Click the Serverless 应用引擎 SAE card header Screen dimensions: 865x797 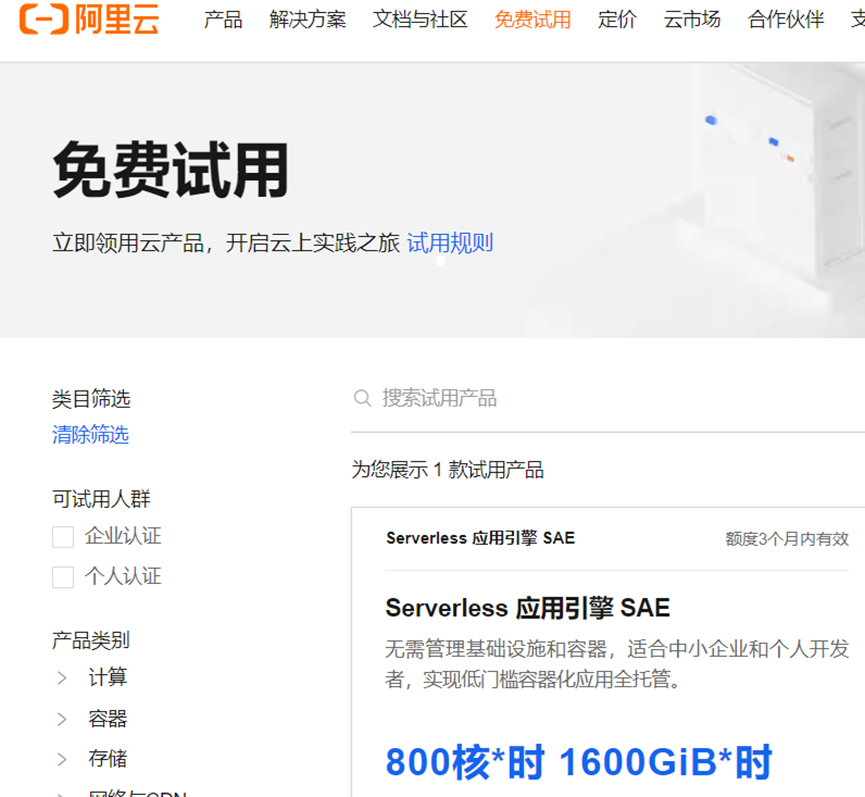click(x=480, y=538)
